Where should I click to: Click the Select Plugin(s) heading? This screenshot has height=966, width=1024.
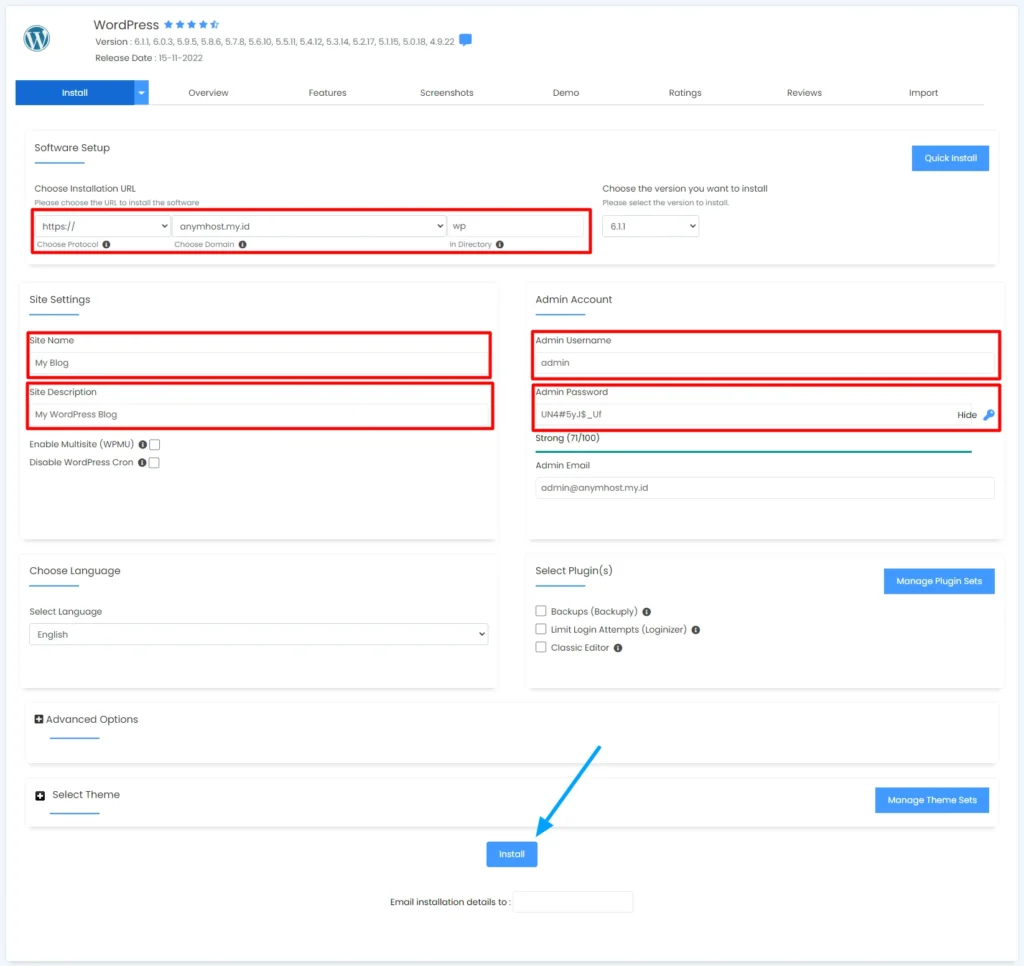pos(574,571)
